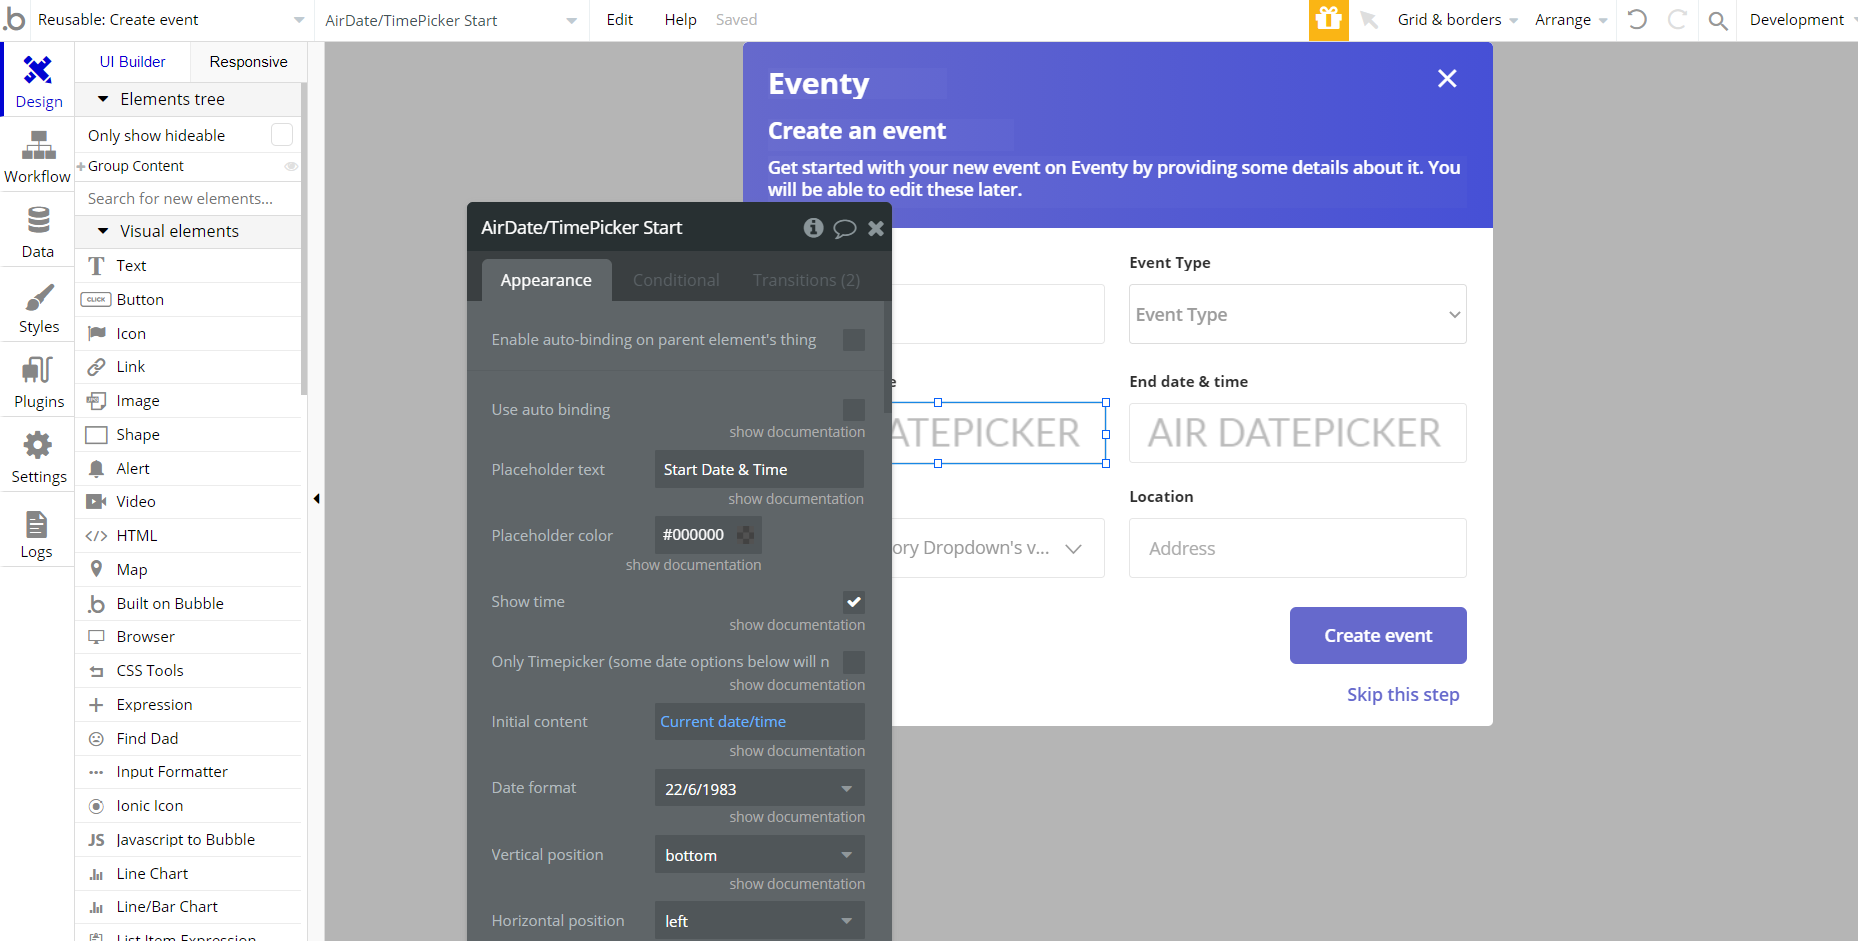Viewport: 1858px width, 941px height.
Task: Click the Skip this step link
Action: tap(1402, 694)
